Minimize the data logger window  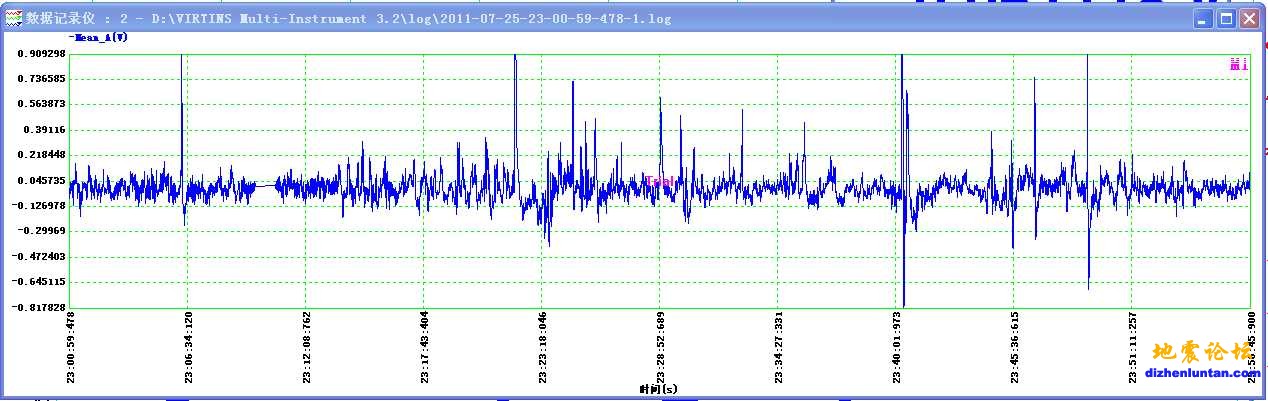(1205, 18)
